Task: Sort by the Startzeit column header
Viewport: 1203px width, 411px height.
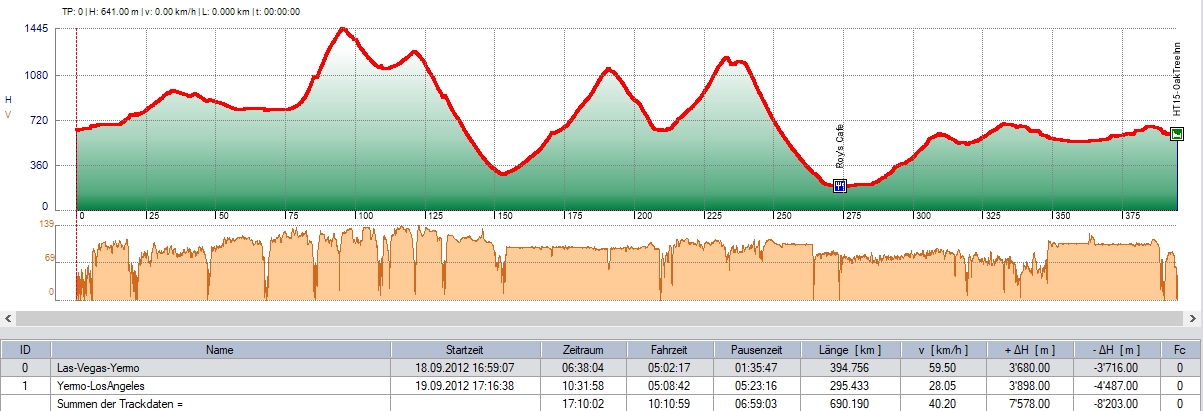Action: click(x=464, y=350)
